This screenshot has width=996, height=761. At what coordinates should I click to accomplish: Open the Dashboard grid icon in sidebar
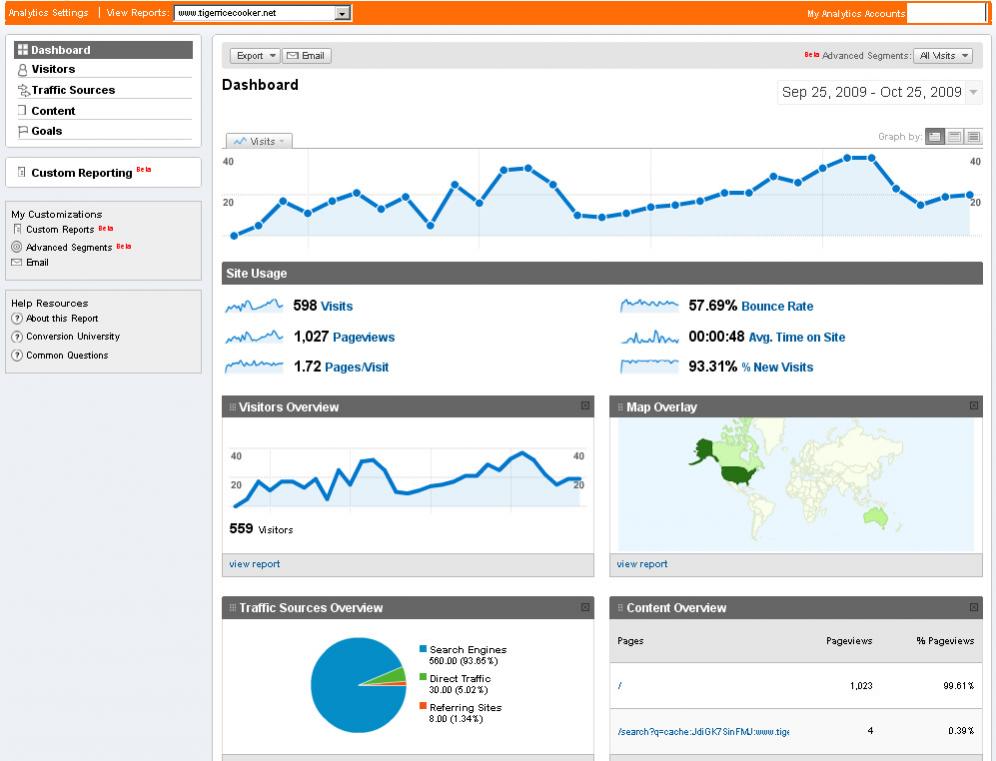[23, 50]
